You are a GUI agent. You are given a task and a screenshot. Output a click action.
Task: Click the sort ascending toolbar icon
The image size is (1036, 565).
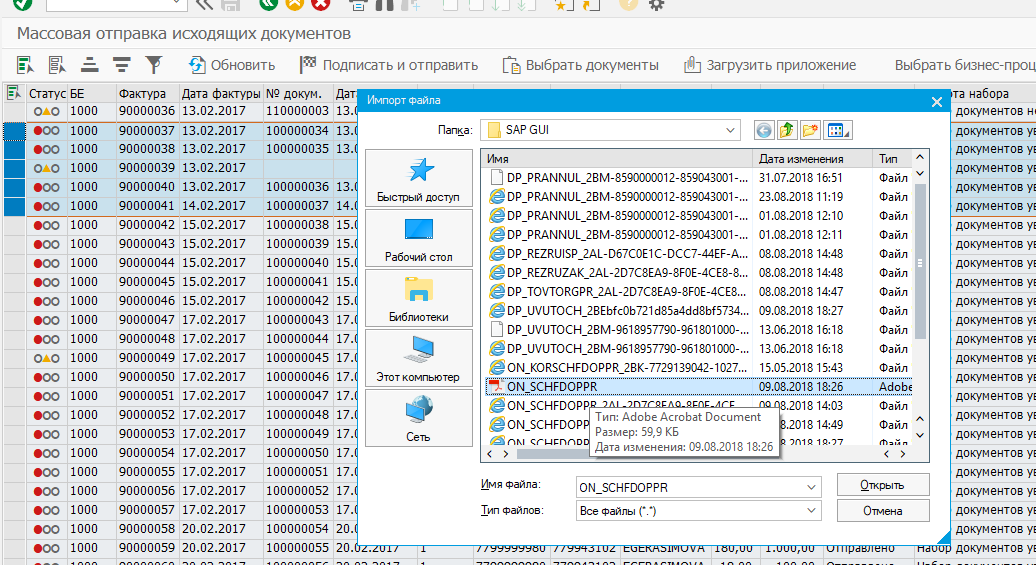tap(89, 65)
